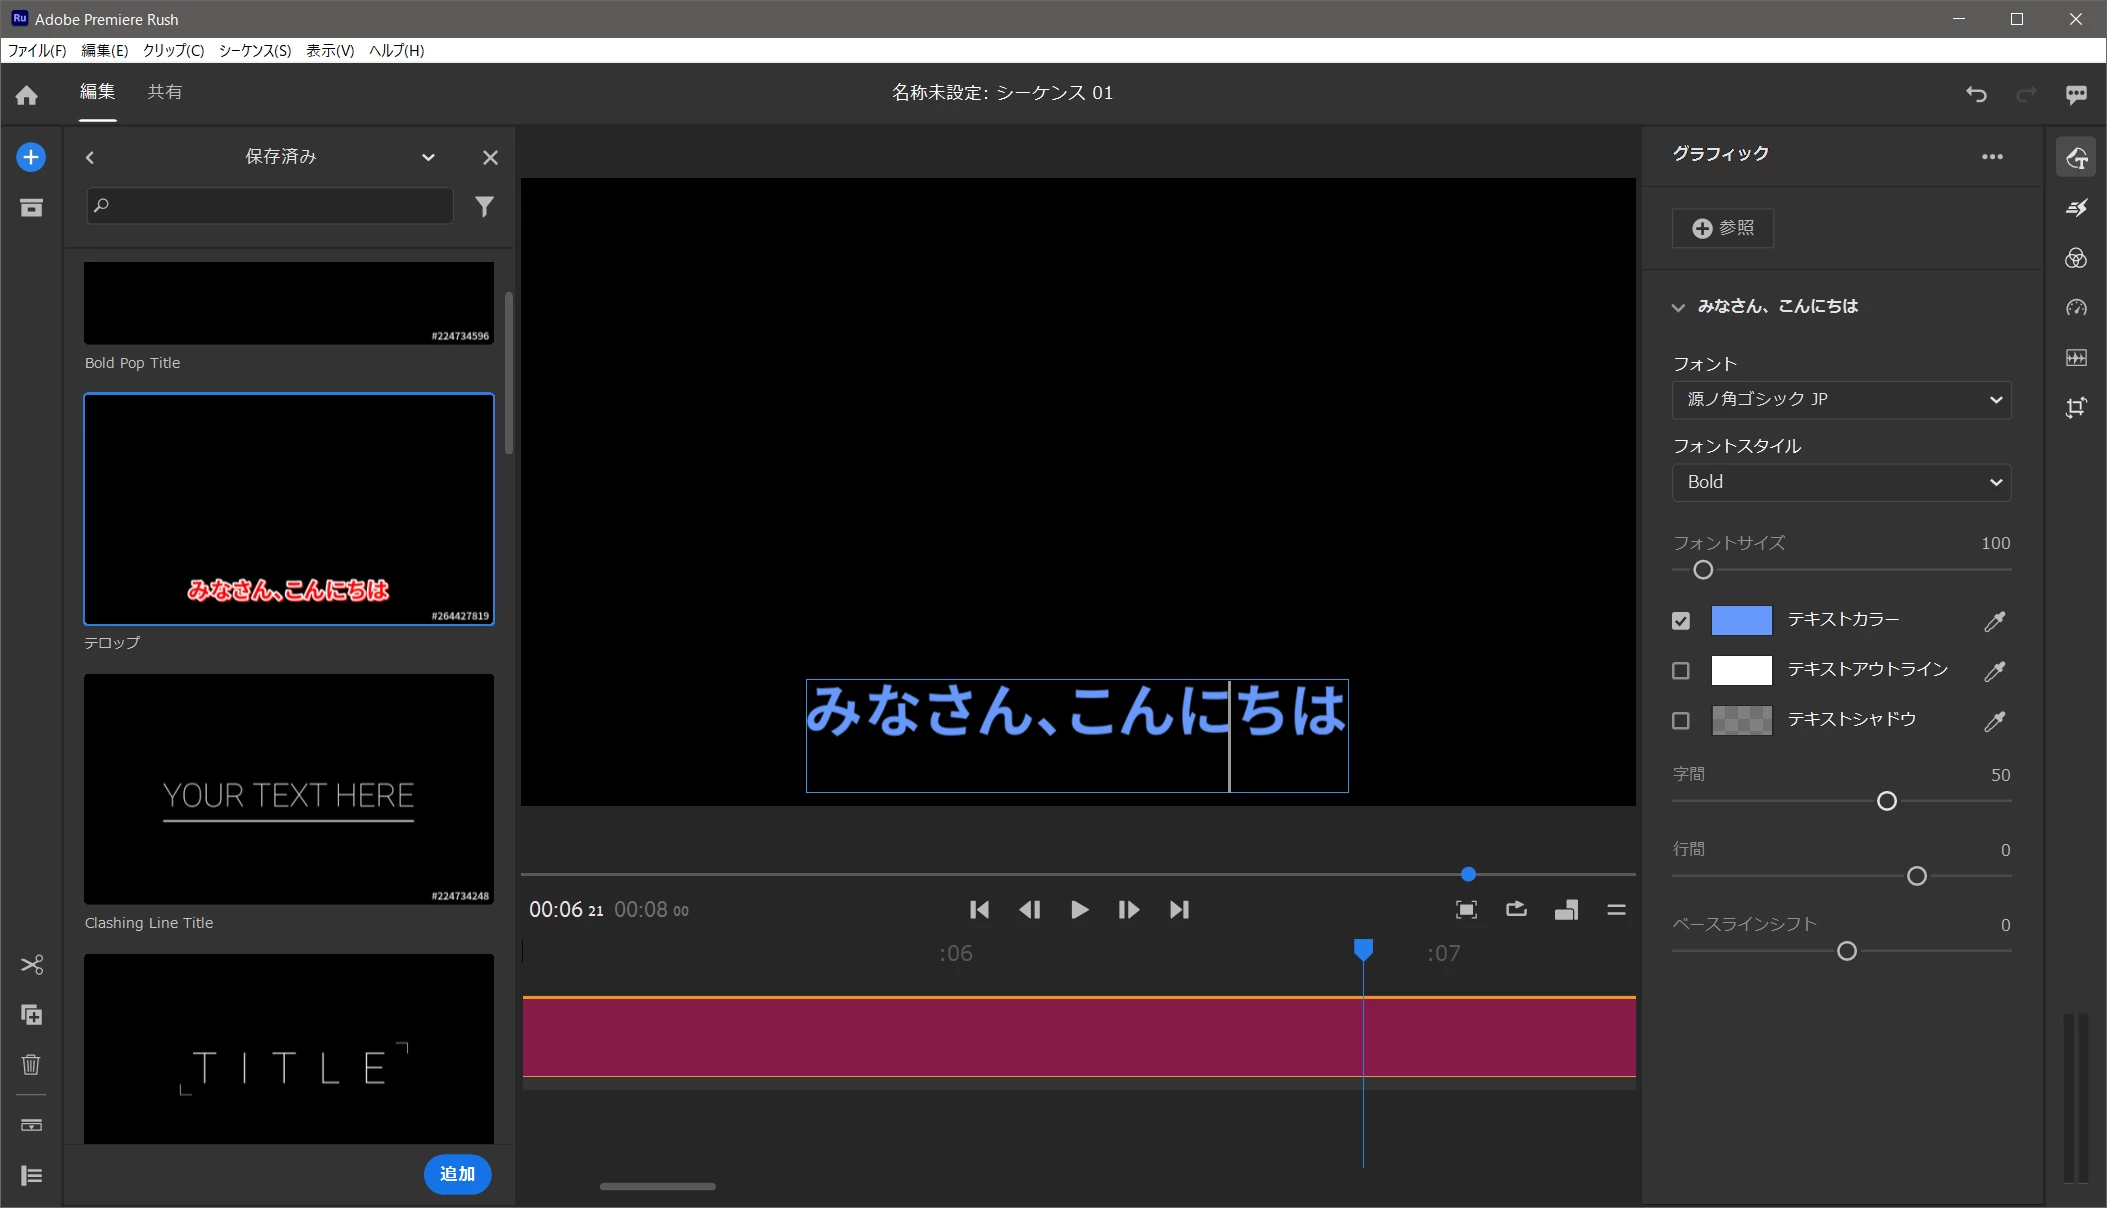
Task: Open the Color panel icon
Action: tap(2076, 258)
